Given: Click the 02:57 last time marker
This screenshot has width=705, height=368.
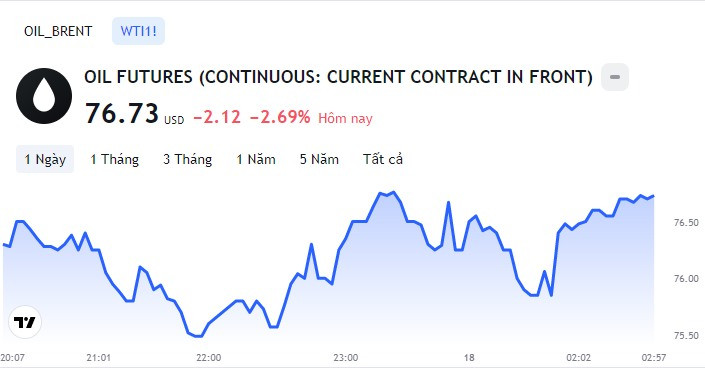Looking at the screenshot, I should tap(654, 358).
